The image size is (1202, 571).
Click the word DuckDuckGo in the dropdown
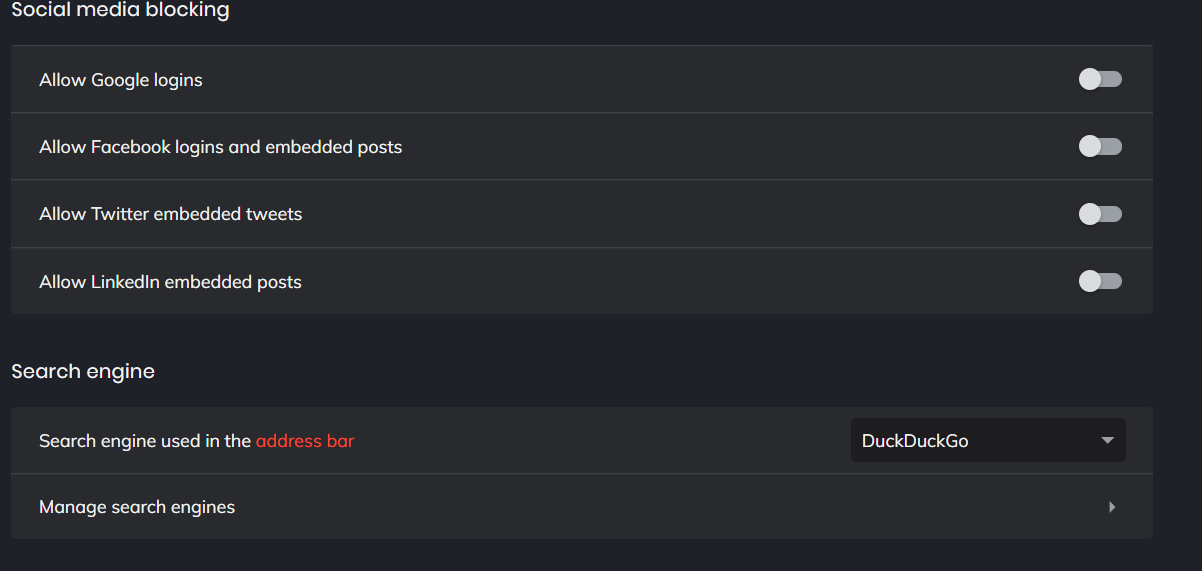[x=915, y=440]
